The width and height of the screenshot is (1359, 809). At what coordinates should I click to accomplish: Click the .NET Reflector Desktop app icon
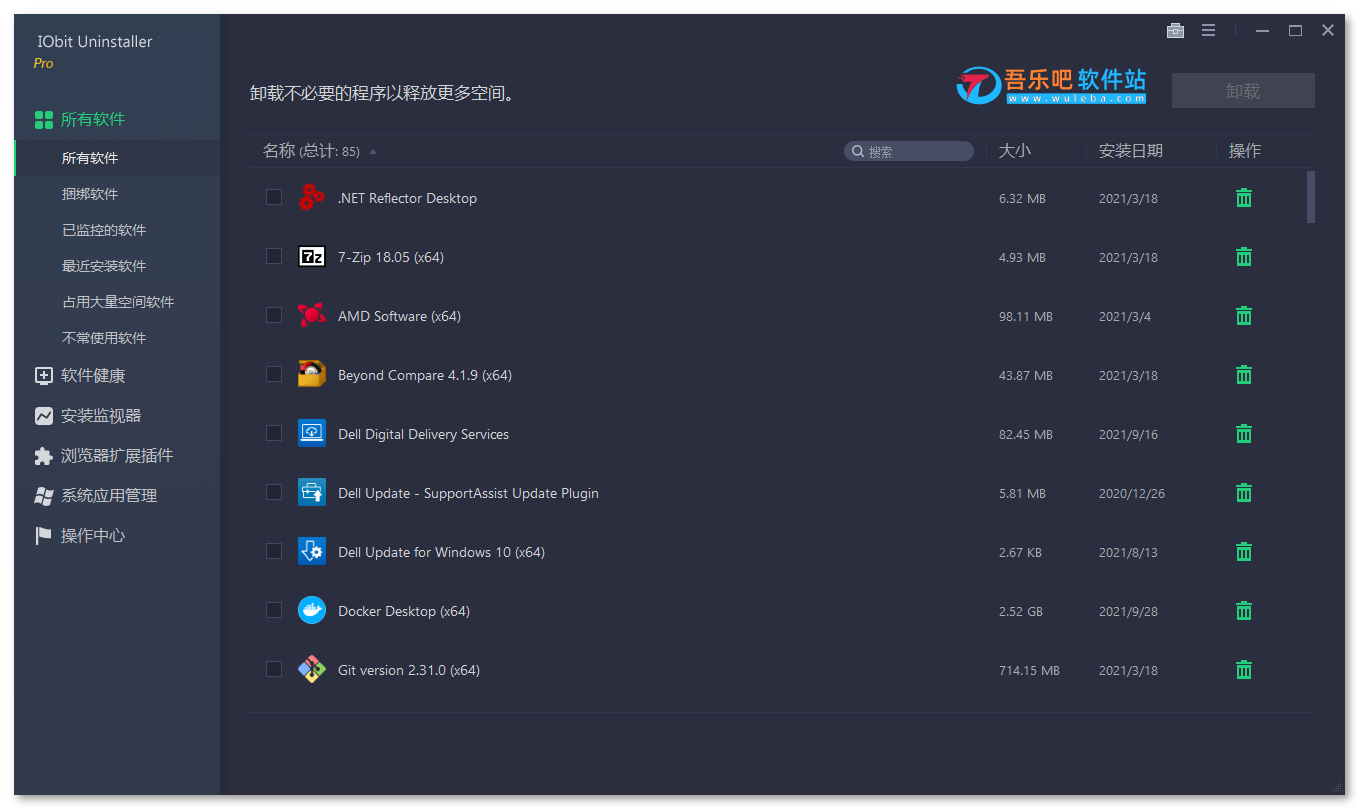[x=312, y=197]
